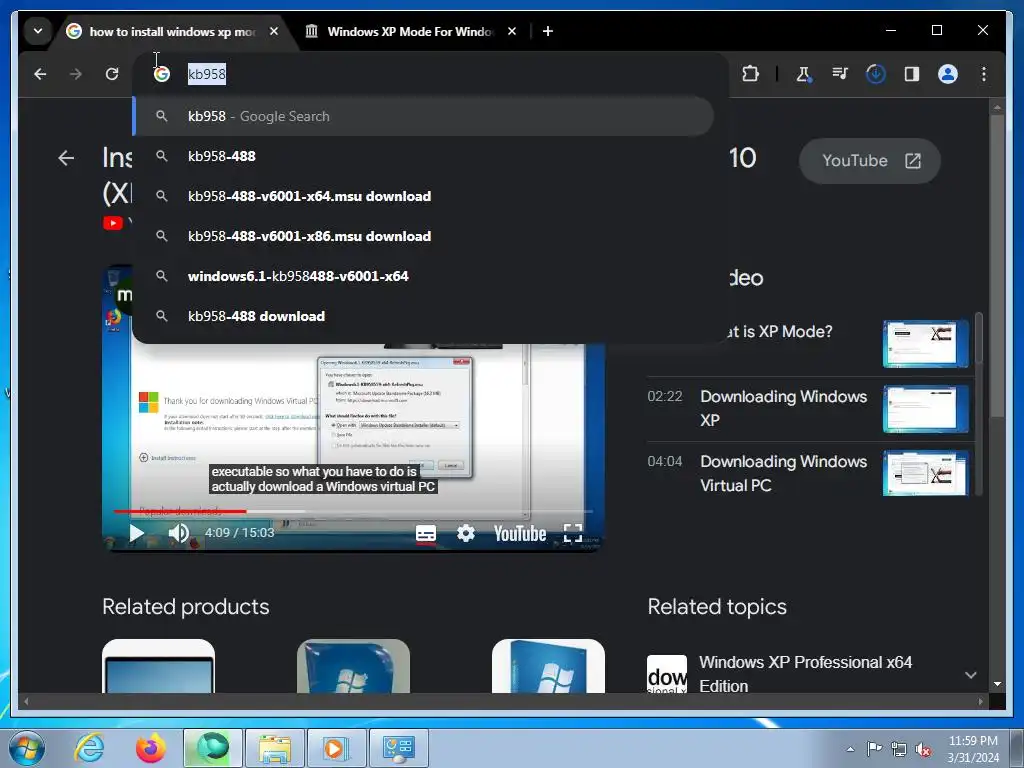Open Windows Explorer from taskbar
Image resolution: width=1024 pixels, height=768 pixels.
(x=274, y=748)
